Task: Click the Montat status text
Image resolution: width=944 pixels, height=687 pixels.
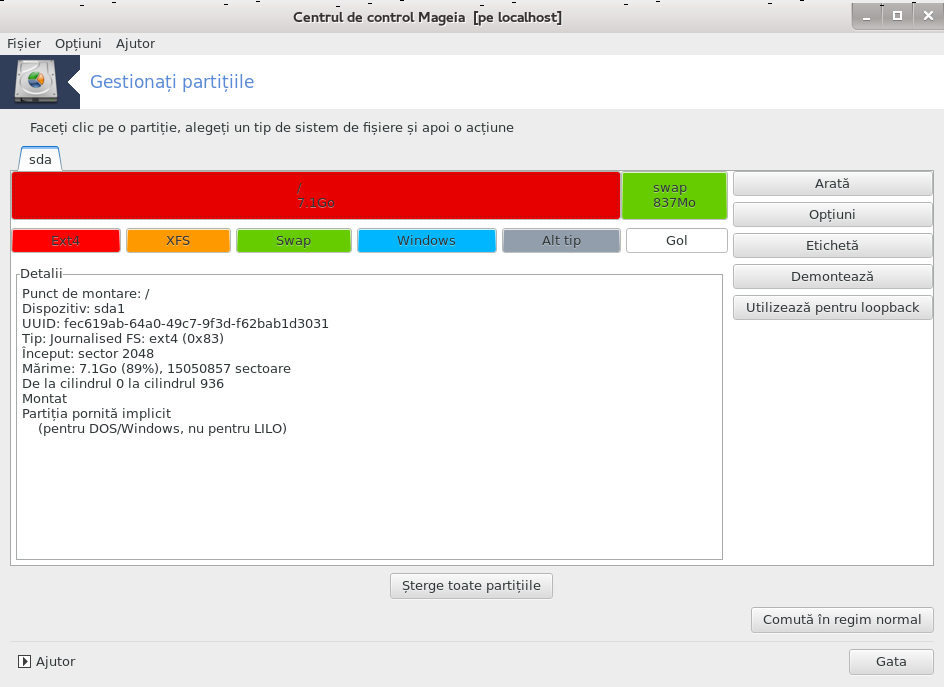Action: click(45, 399)
